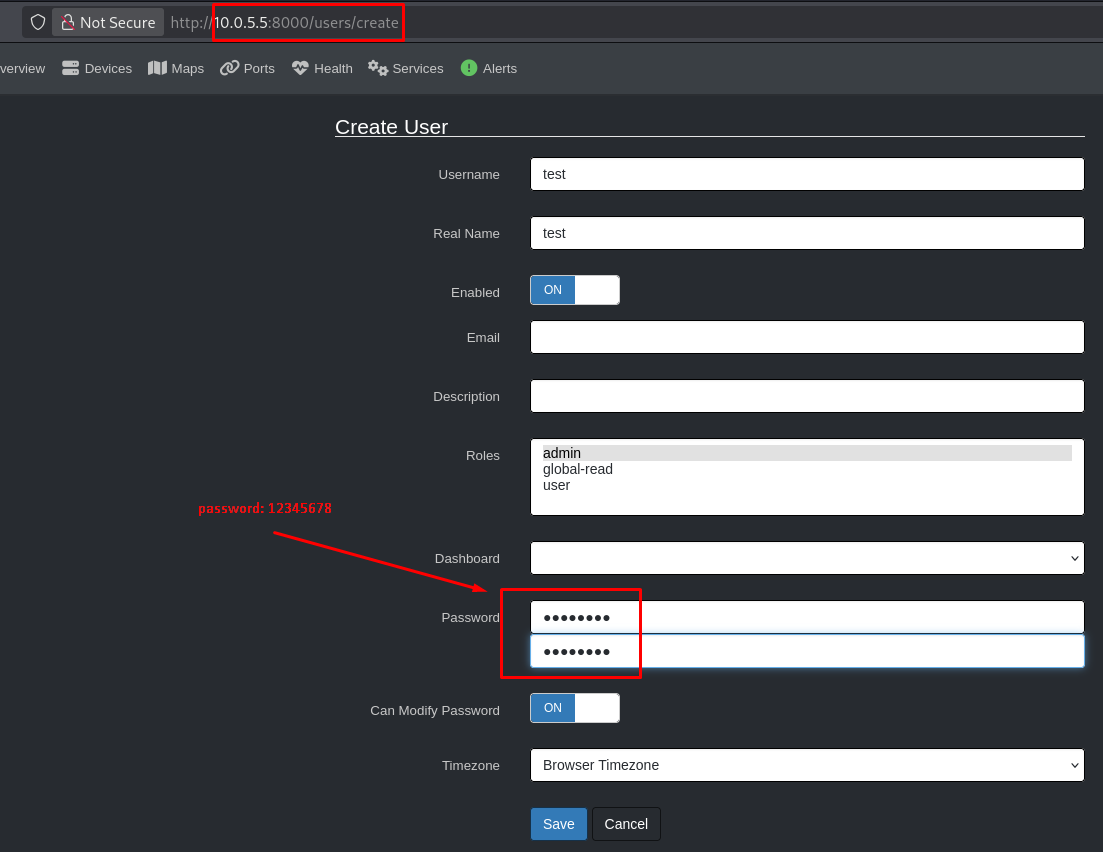Click the Ports link icon
Image resolution: width=1103 pixels, height=852 pixels.
coord(229,68)
